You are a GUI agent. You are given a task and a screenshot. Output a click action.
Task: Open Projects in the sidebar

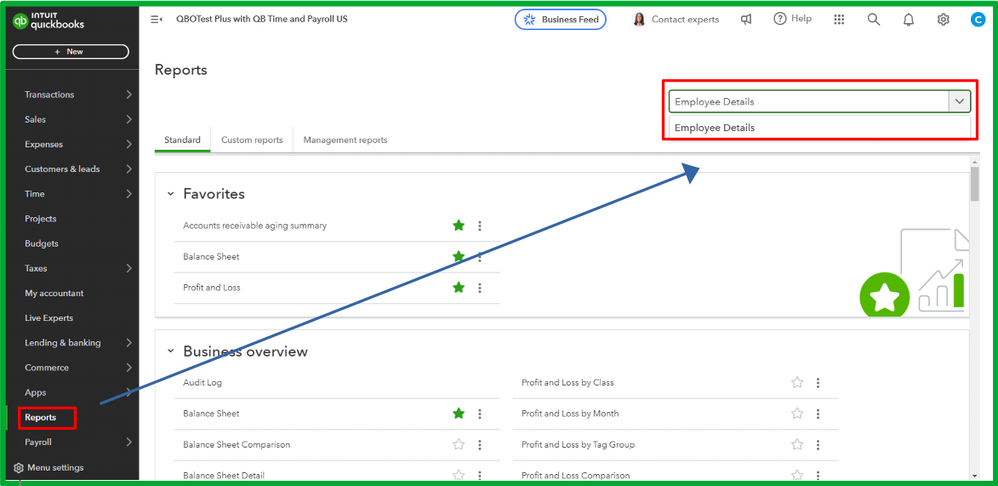point(41,219)
